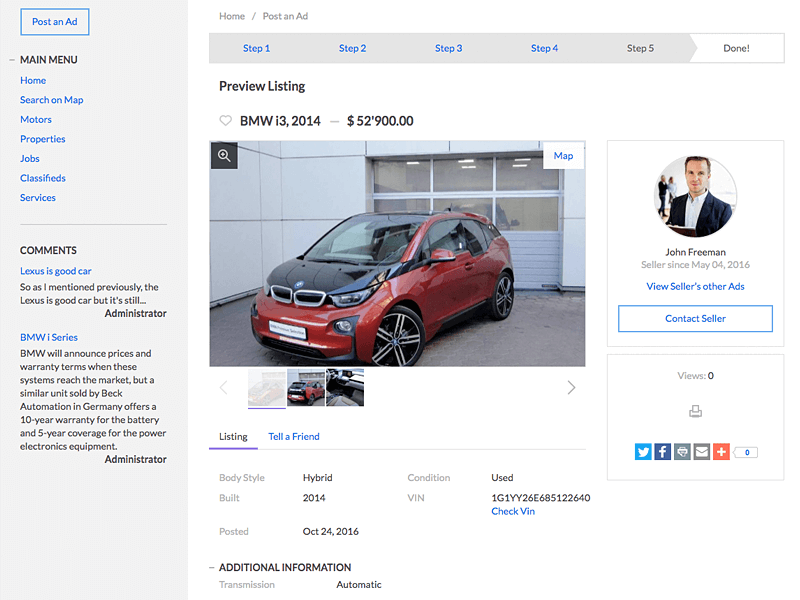Image resolution: width=800 pixels, height=600 pixels.
Task: Share the listing on Facebook
Action: [662, 452]
